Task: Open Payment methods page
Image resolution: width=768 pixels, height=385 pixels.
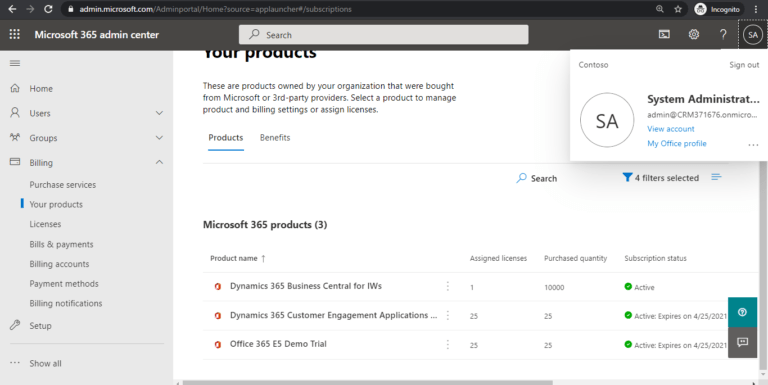Action: pos(64,284)
